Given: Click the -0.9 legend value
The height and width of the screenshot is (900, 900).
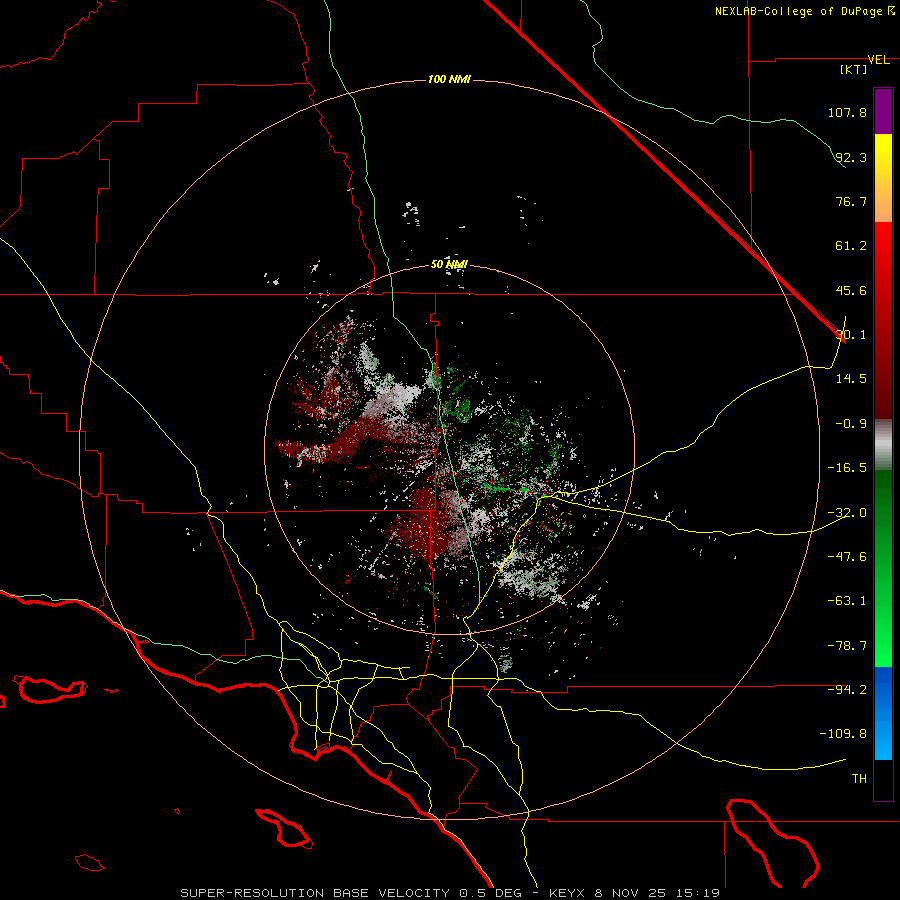Looking at the screenshot, I should (x=851, y=424).
